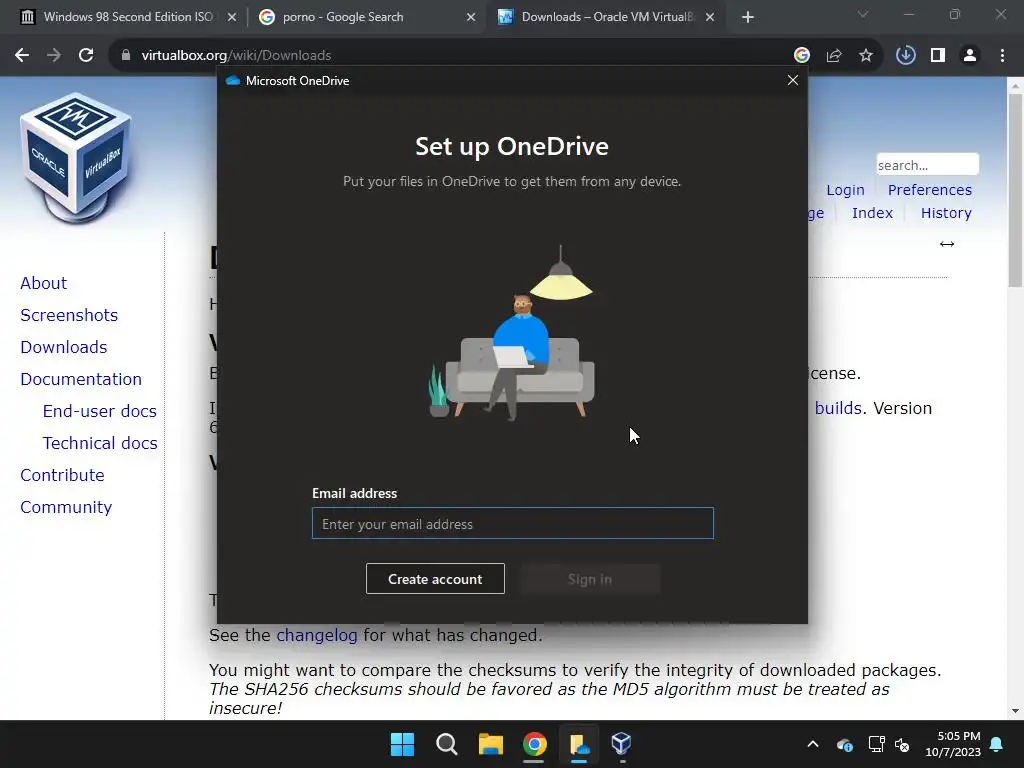This screenshot has height=768, width=1024.
Task: Click the OneDrive cloud icon in title bar
Action: coord(232,80)
